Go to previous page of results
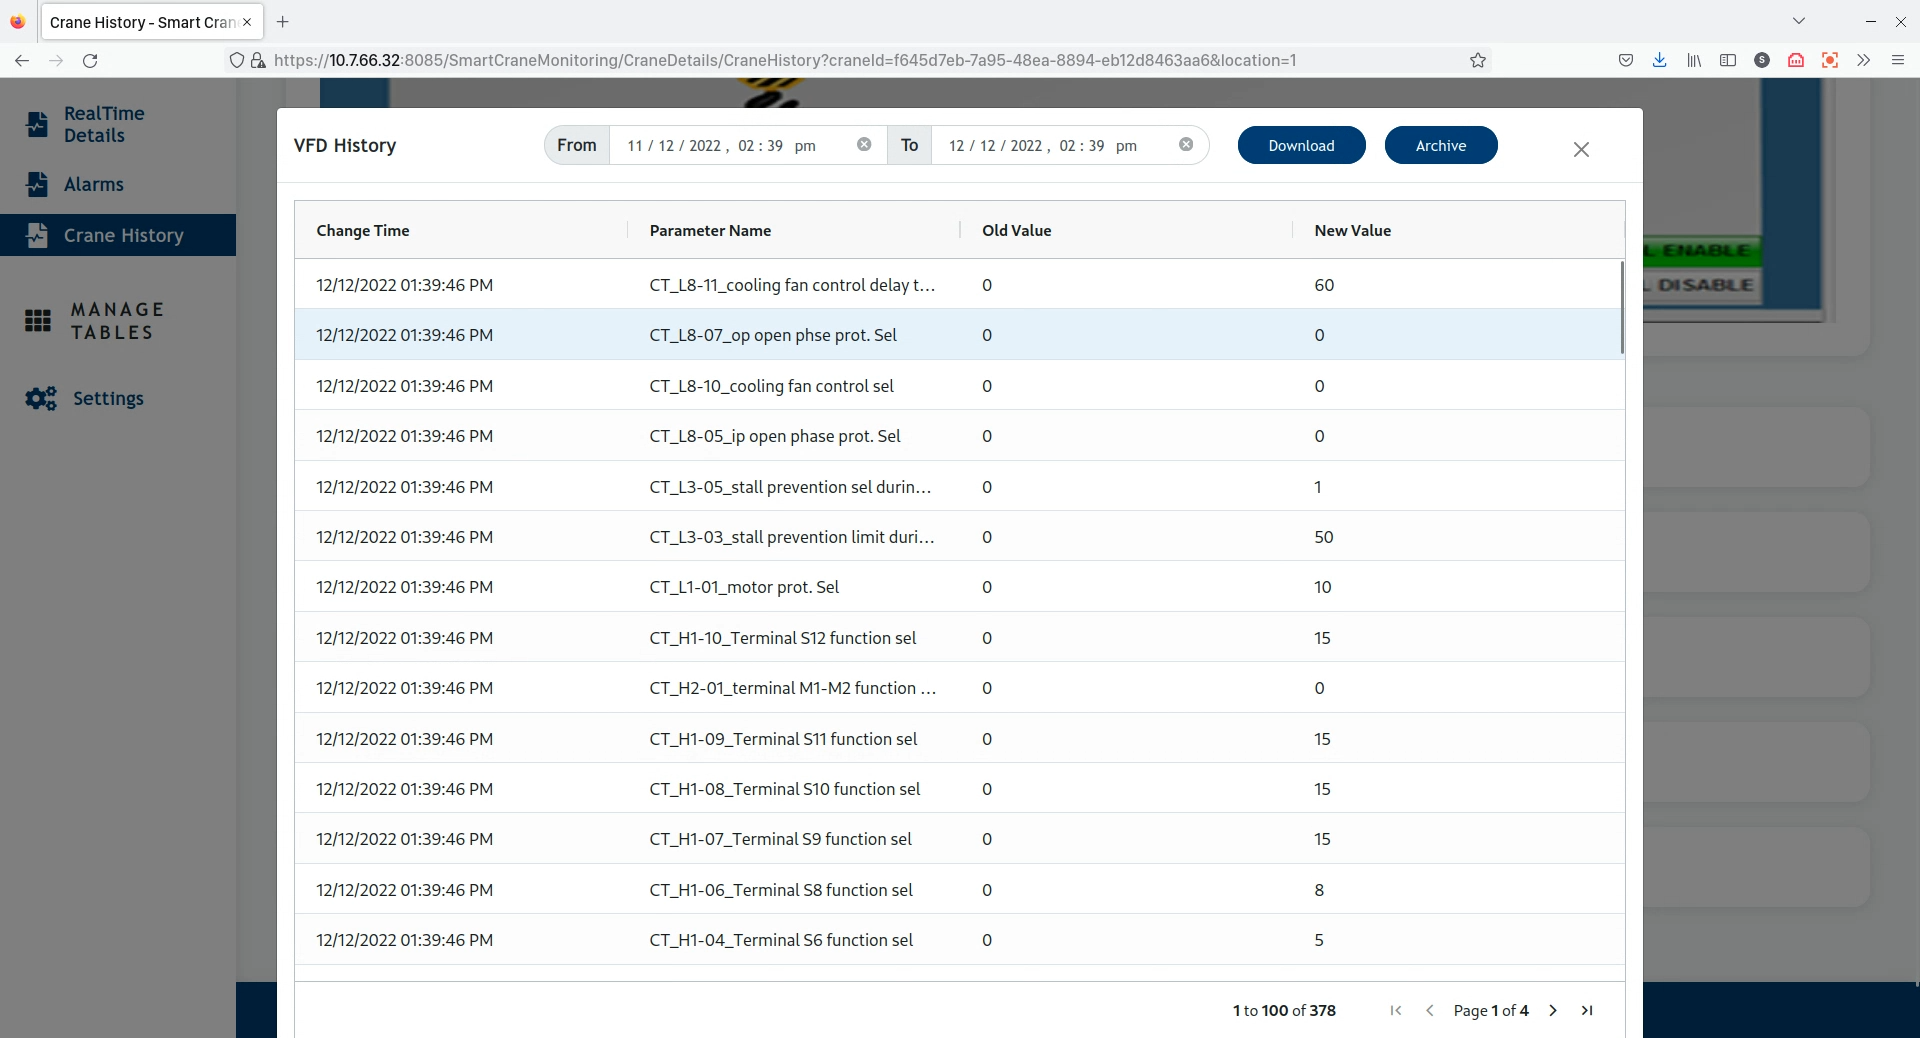 pos(1430,1010)
